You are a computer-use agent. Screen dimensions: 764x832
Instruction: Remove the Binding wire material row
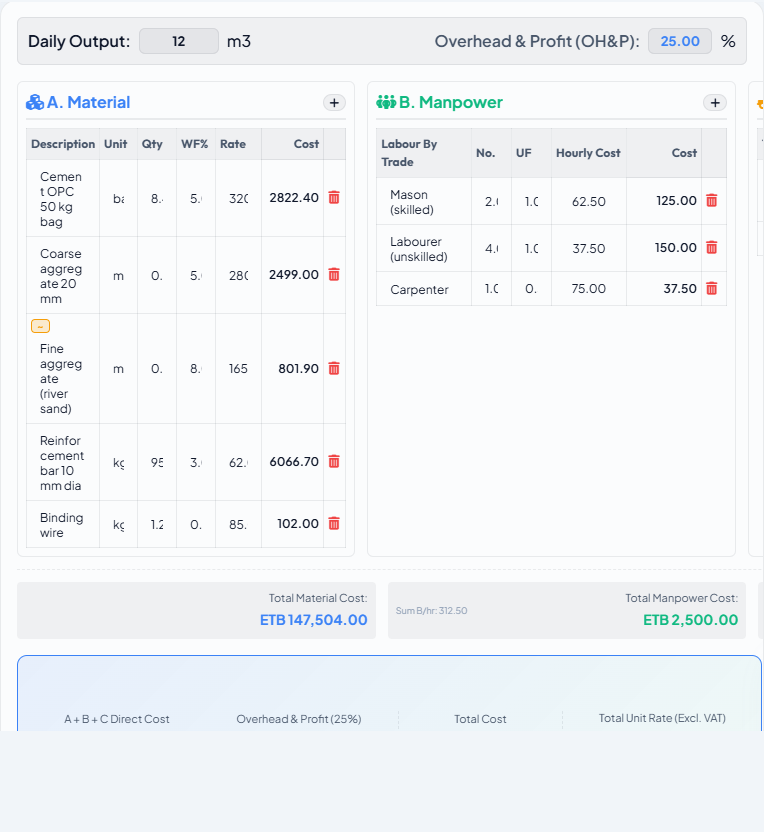334,524
